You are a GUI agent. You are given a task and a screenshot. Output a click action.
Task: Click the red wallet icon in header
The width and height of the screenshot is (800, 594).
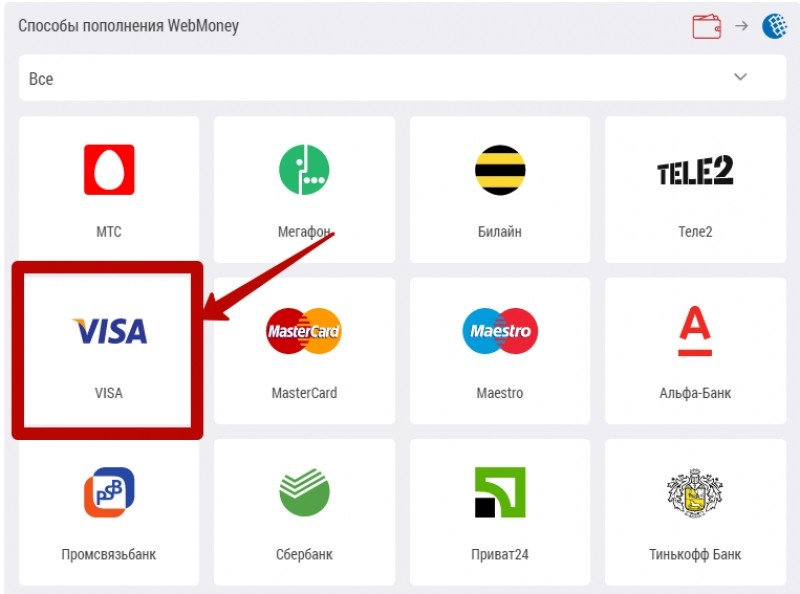(707, 26)
